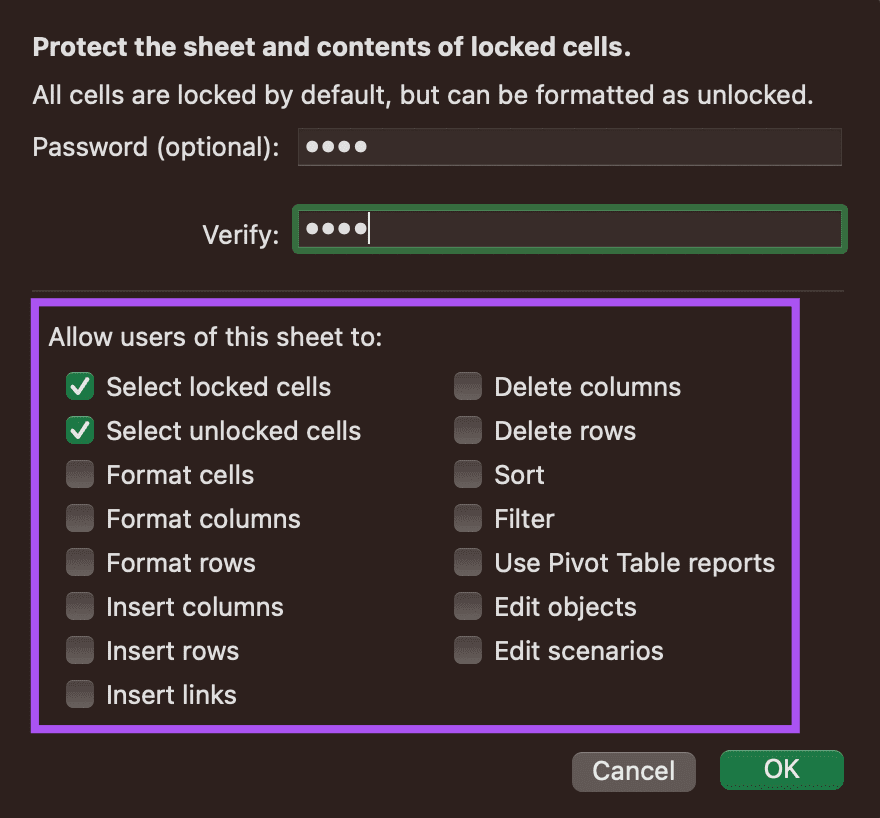
Task: Enable Use Pivot Table reports
Action: (468, 562)
